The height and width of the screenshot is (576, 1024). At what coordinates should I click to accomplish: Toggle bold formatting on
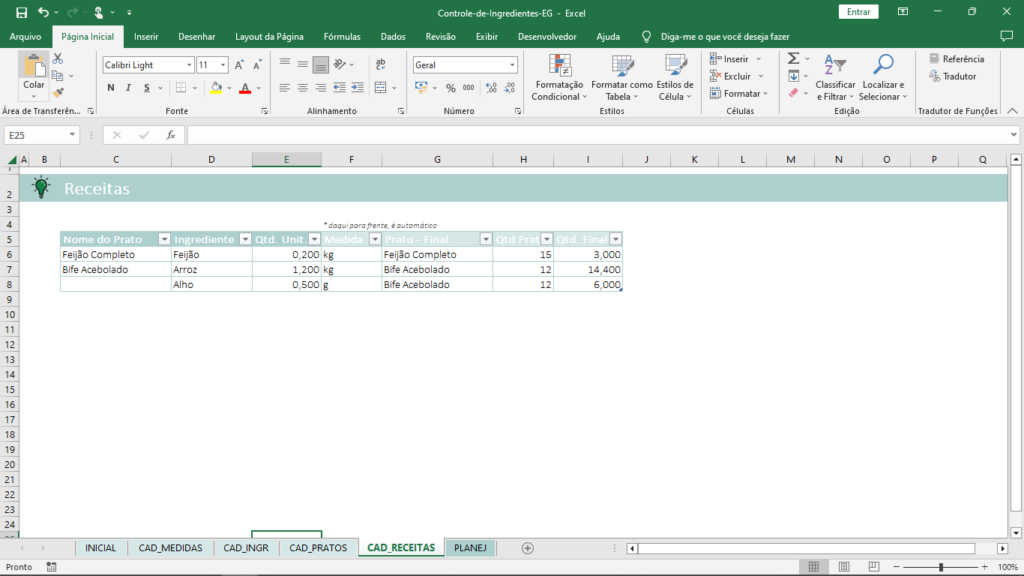point(110,87)
